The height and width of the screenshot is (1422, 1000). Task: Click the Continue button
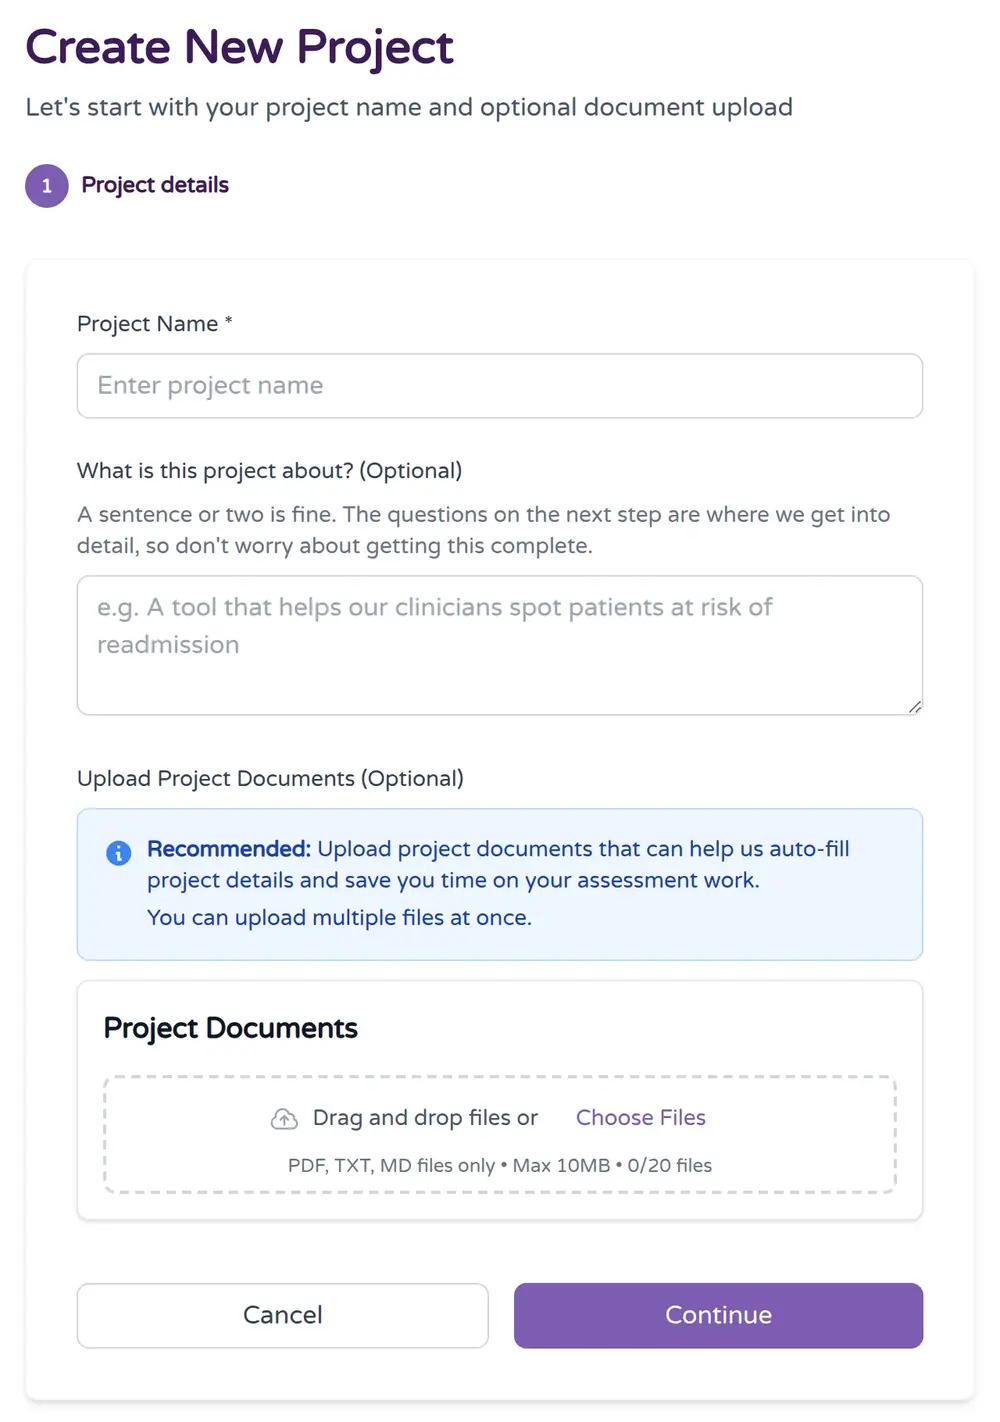(x=718, y=1315)
